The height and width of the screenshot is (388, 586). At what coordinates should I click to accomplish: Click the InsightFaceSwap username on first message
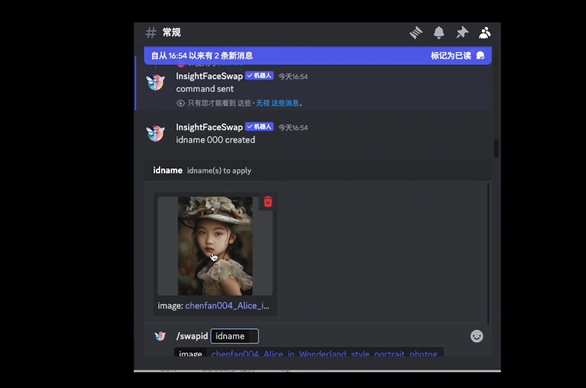209,76
